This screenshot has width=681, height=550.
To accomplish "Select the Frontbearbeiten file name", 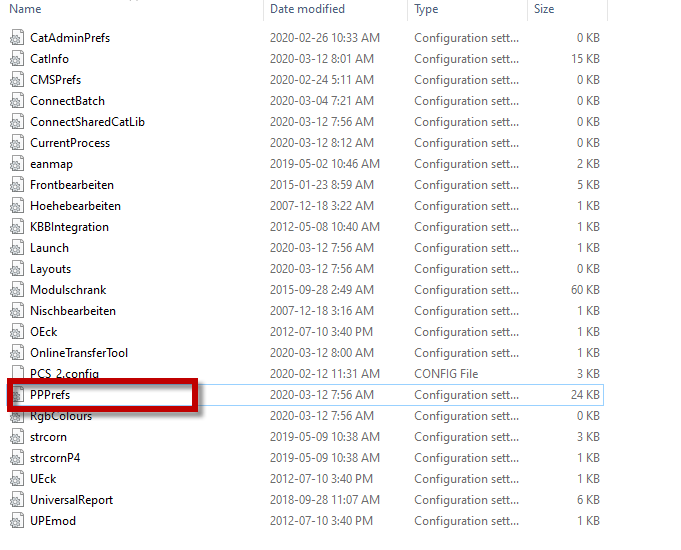I will click(72, 185).
